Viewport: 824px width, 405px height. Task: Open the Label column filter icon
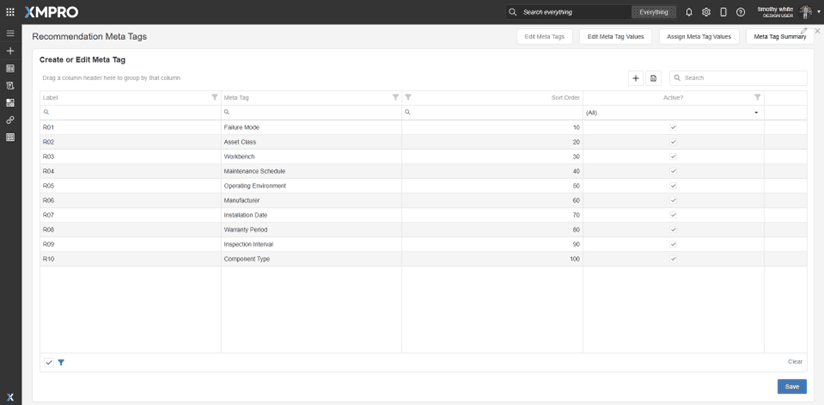point(215,97)
